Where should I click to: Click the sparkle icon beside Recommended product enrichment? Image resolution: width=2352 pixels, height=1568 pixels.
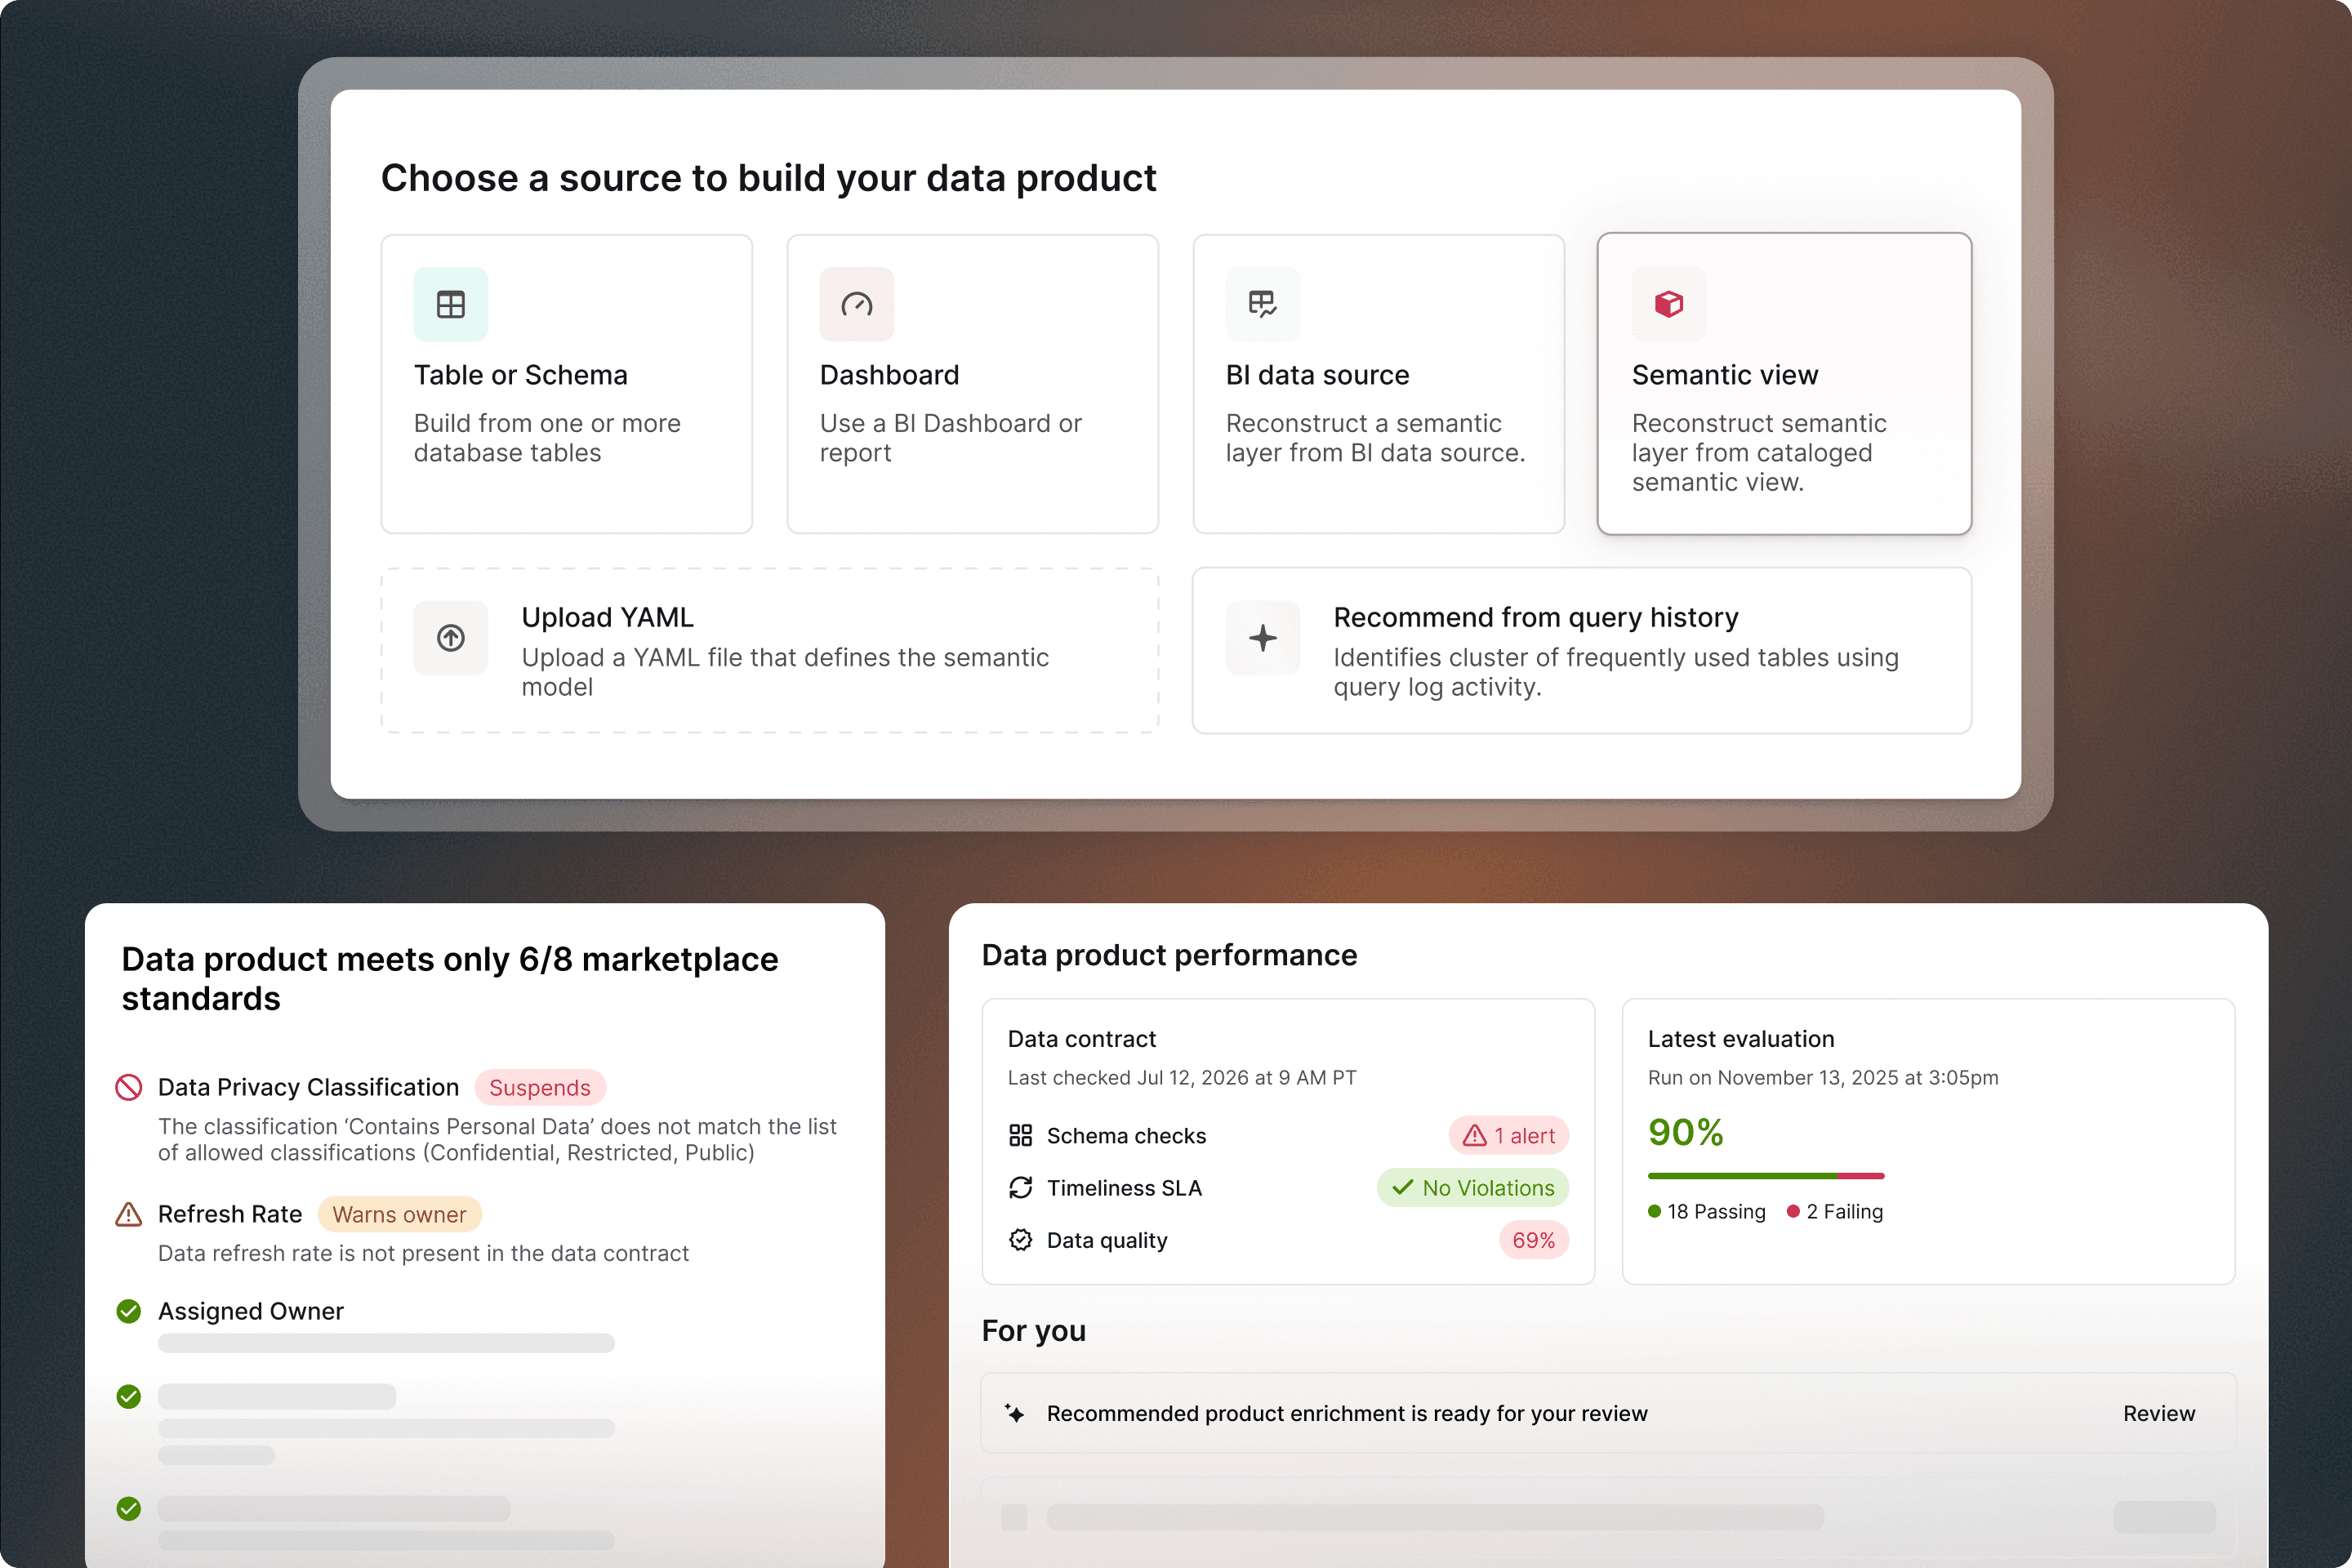coord(1015,1413)
